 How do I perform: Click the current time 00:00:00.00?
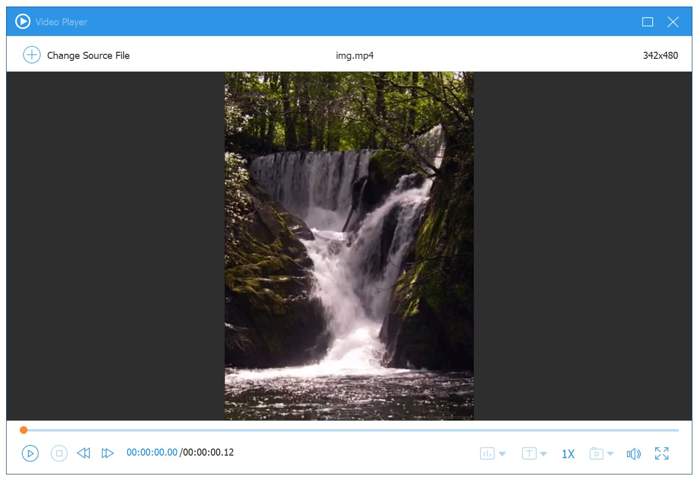[152, 453]
